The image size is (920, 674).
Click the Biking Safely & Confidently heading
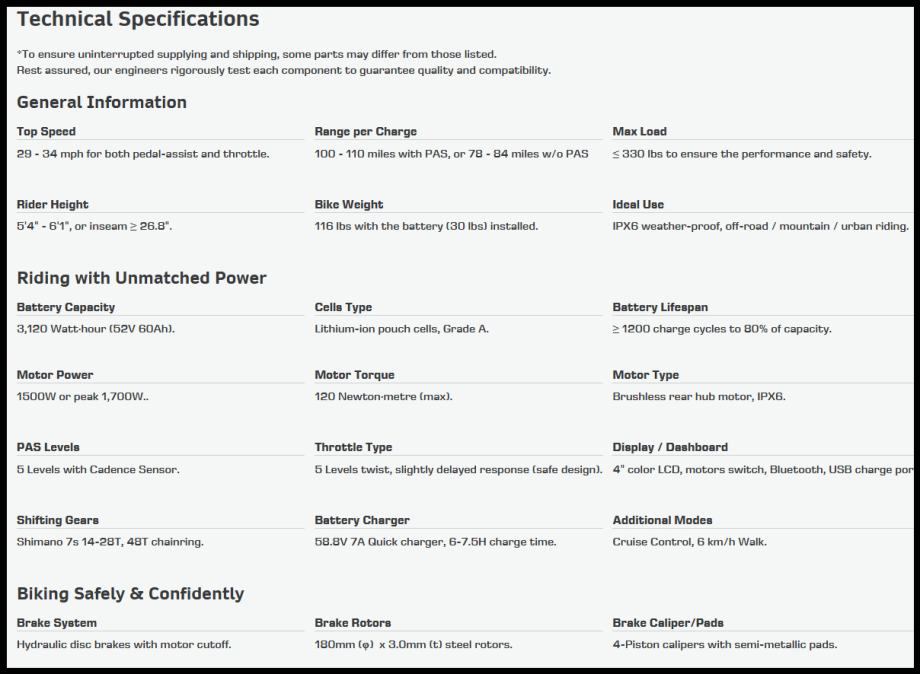pyautogui.click(x=131, y=594)
